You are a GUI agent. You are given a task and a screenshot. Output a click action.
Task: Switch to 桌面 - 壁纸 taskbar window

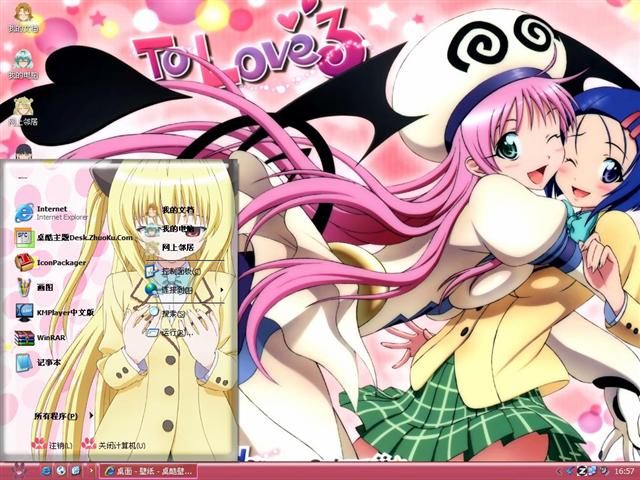point(148,471)
